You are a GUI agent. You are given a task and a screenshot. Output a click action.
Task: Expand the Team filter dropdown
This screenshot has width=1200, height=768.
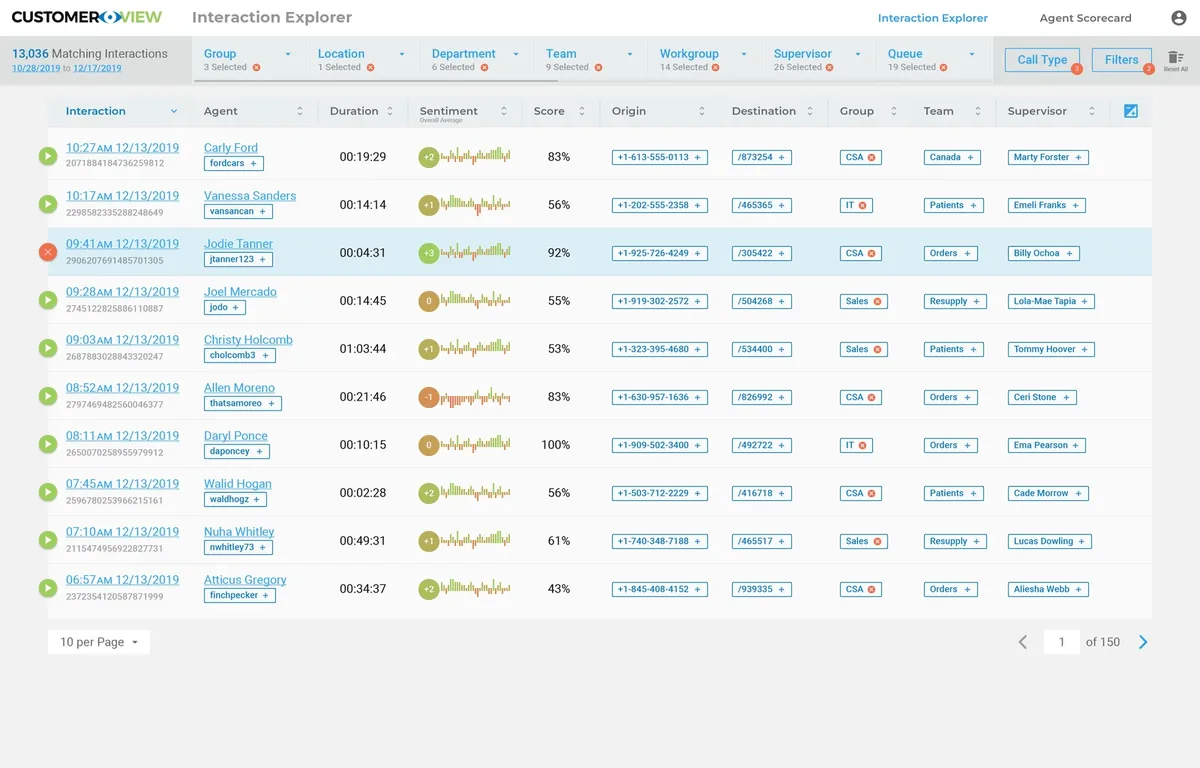click(630, 54)
